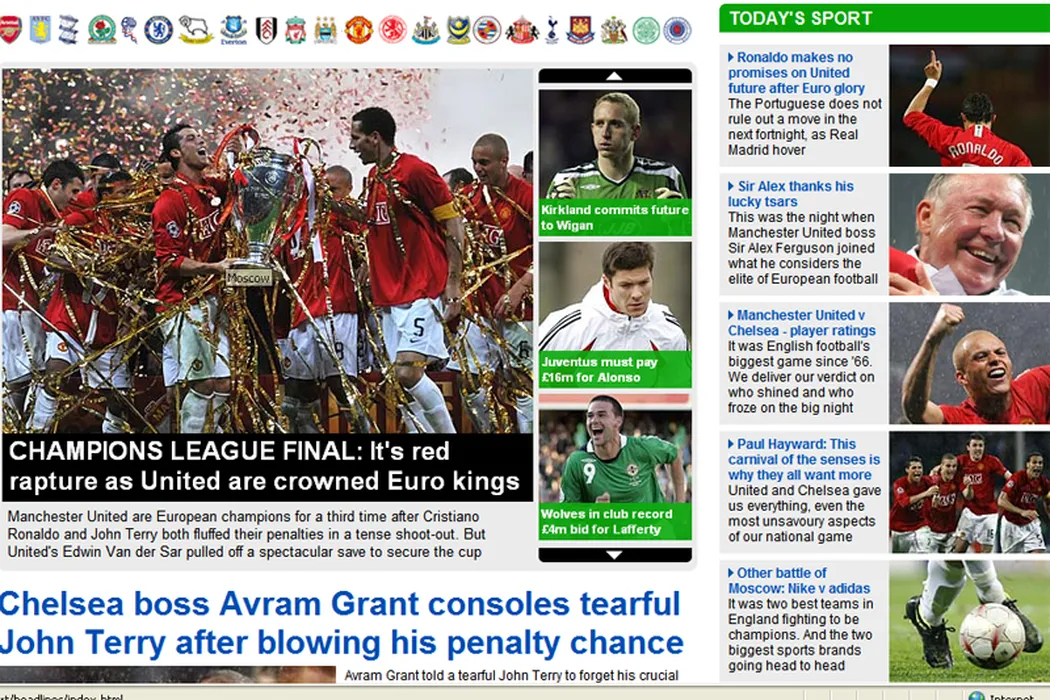Image resolution: width=1050 pixels, height=700 pixels.
Task: Open Manchester United v Chelsea player ratings
Action: tap(802, 323)
